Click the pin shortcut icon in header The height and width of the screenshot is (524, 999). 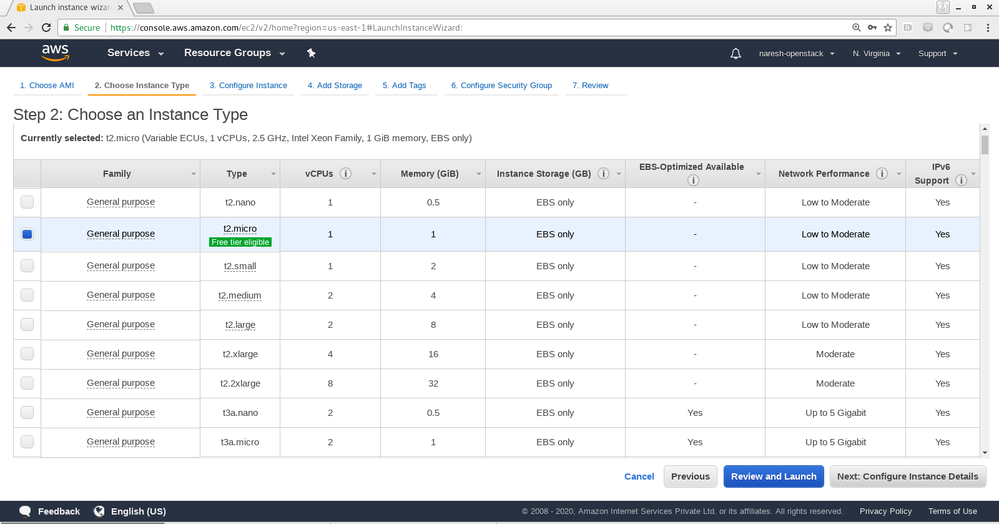(x=311, y=53)
